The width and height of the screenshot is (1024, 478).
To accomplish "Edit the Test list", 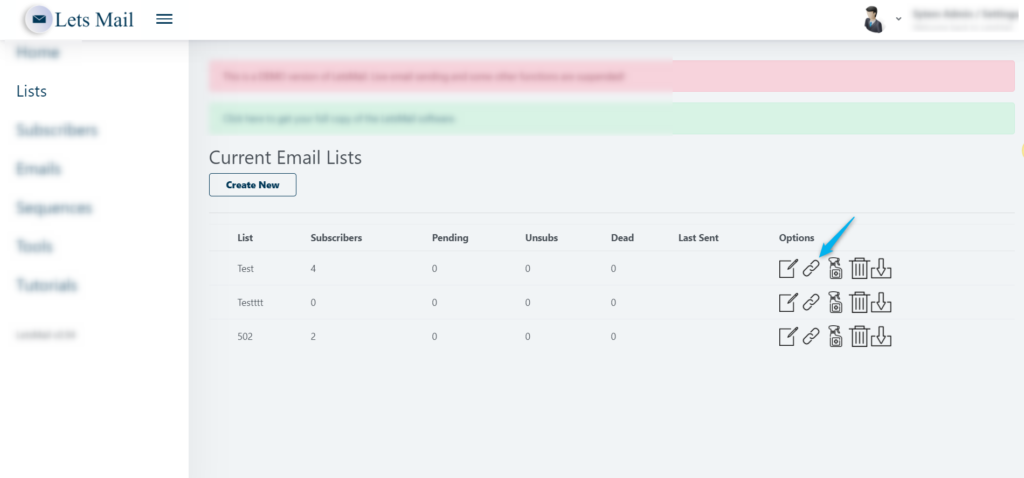I will pos(788,268).
